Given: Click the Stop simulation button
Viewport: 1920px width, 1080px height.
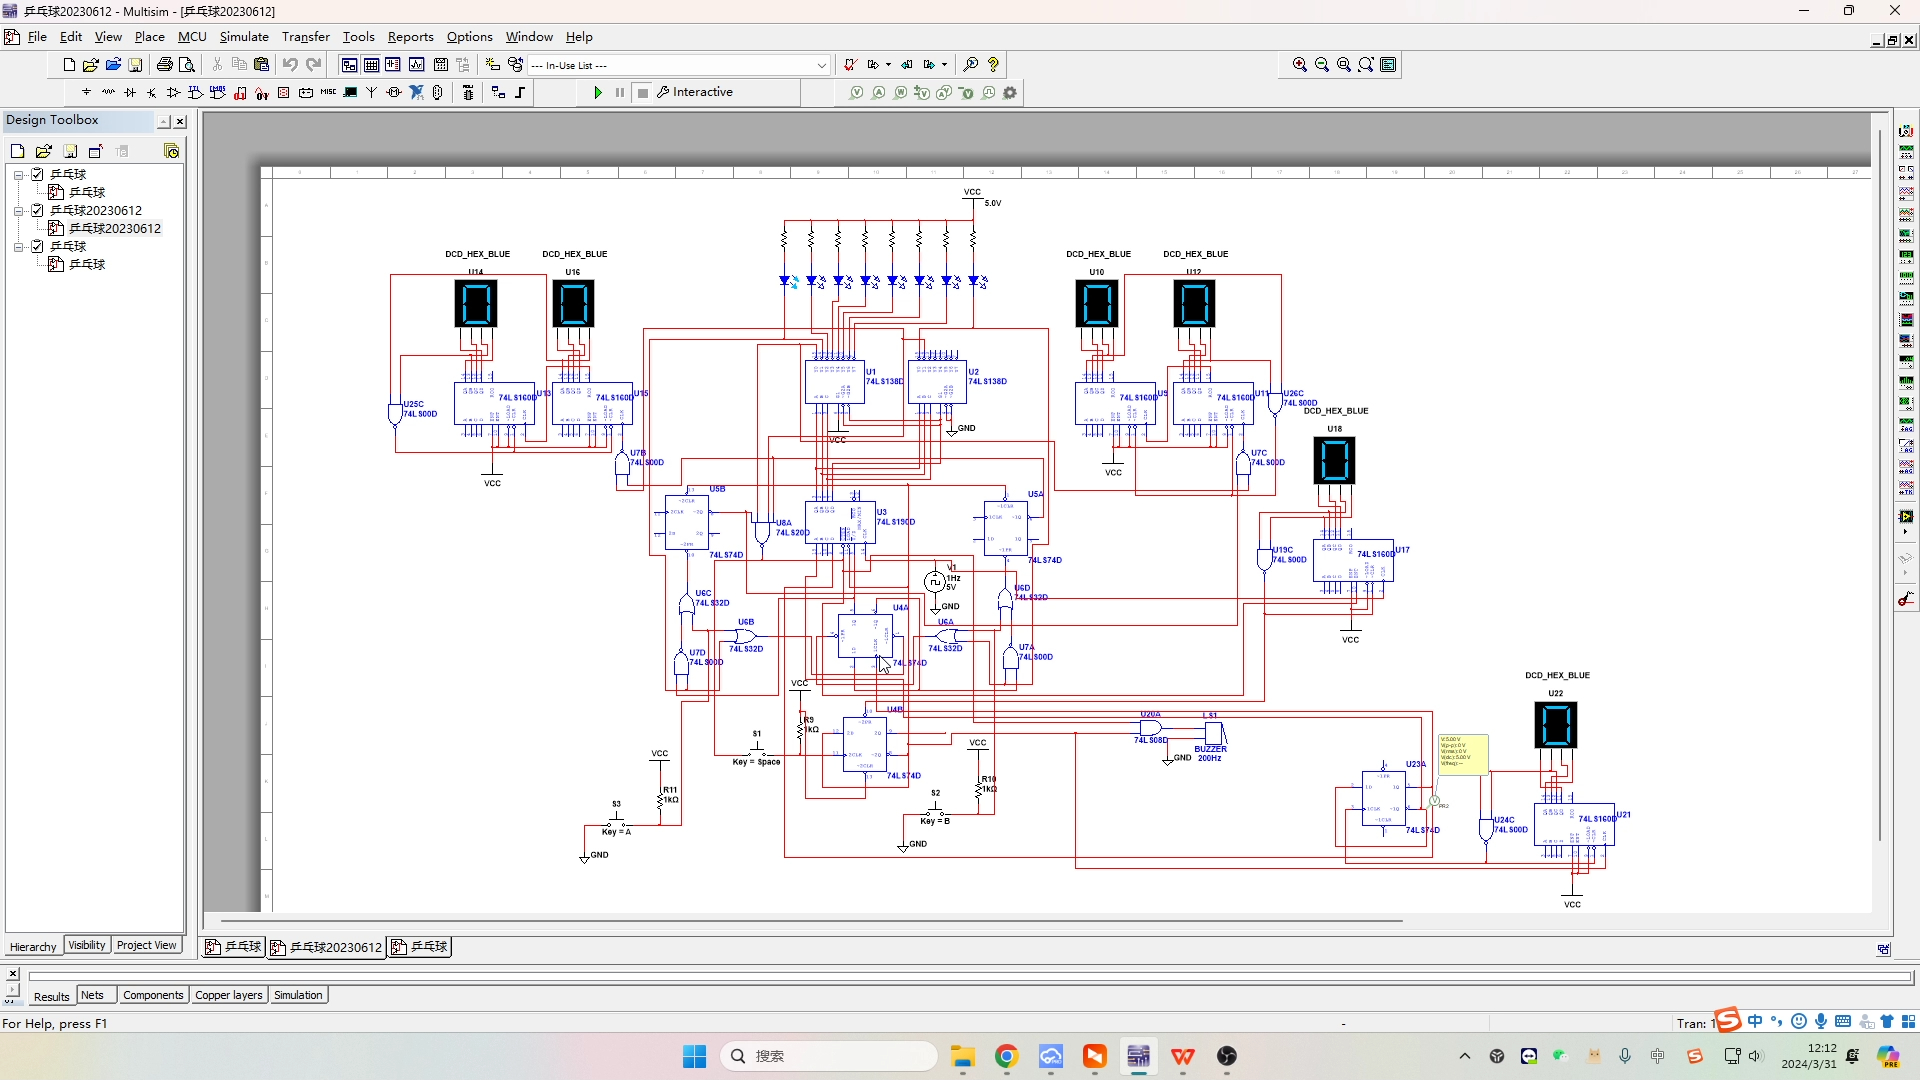Looking at the screenshot, I should [x=643, y=93].
